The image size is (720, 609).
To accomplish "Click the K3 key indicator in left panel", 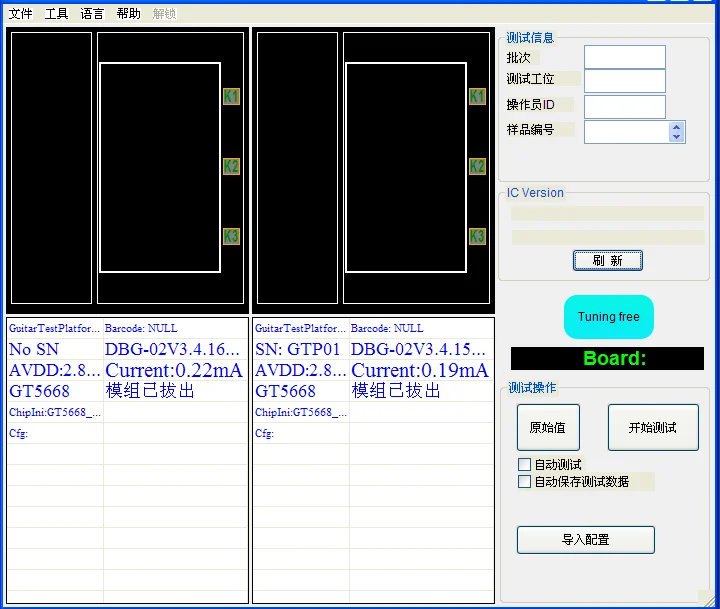I will point(231,237).
